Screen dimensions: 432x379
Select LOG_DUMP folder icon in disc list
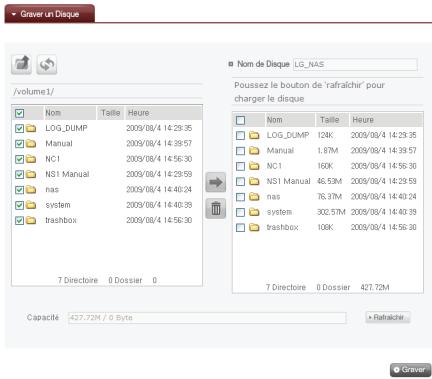(x=254, y=135)
